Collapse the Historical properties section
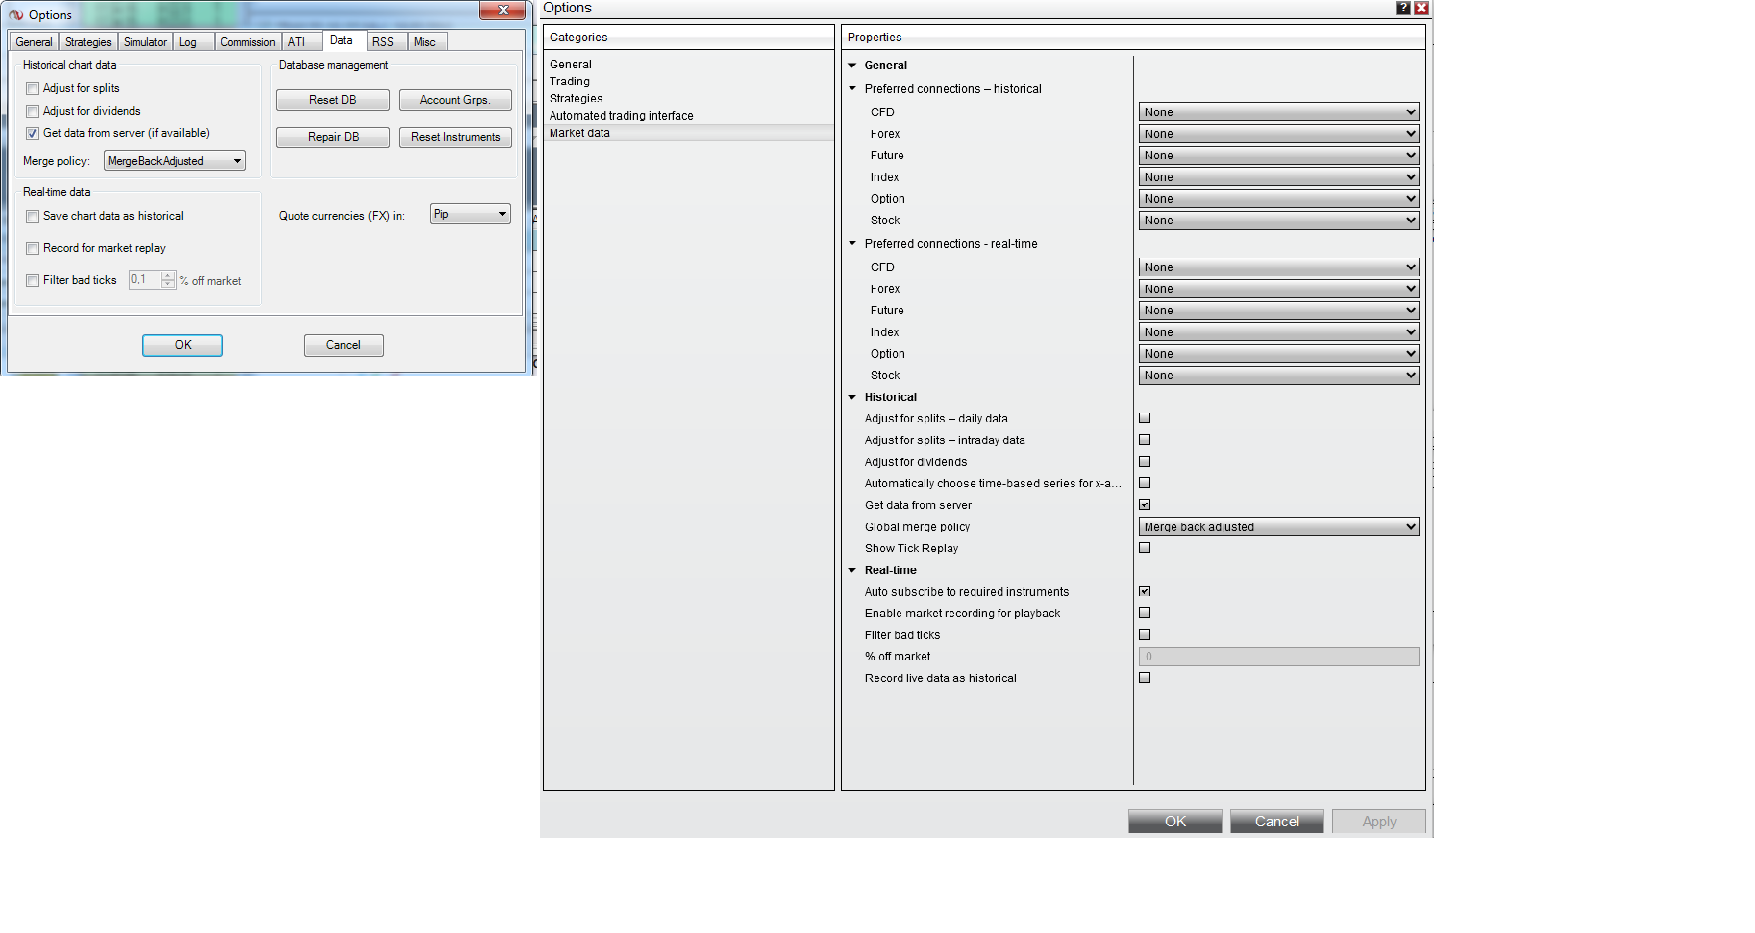 852,398
